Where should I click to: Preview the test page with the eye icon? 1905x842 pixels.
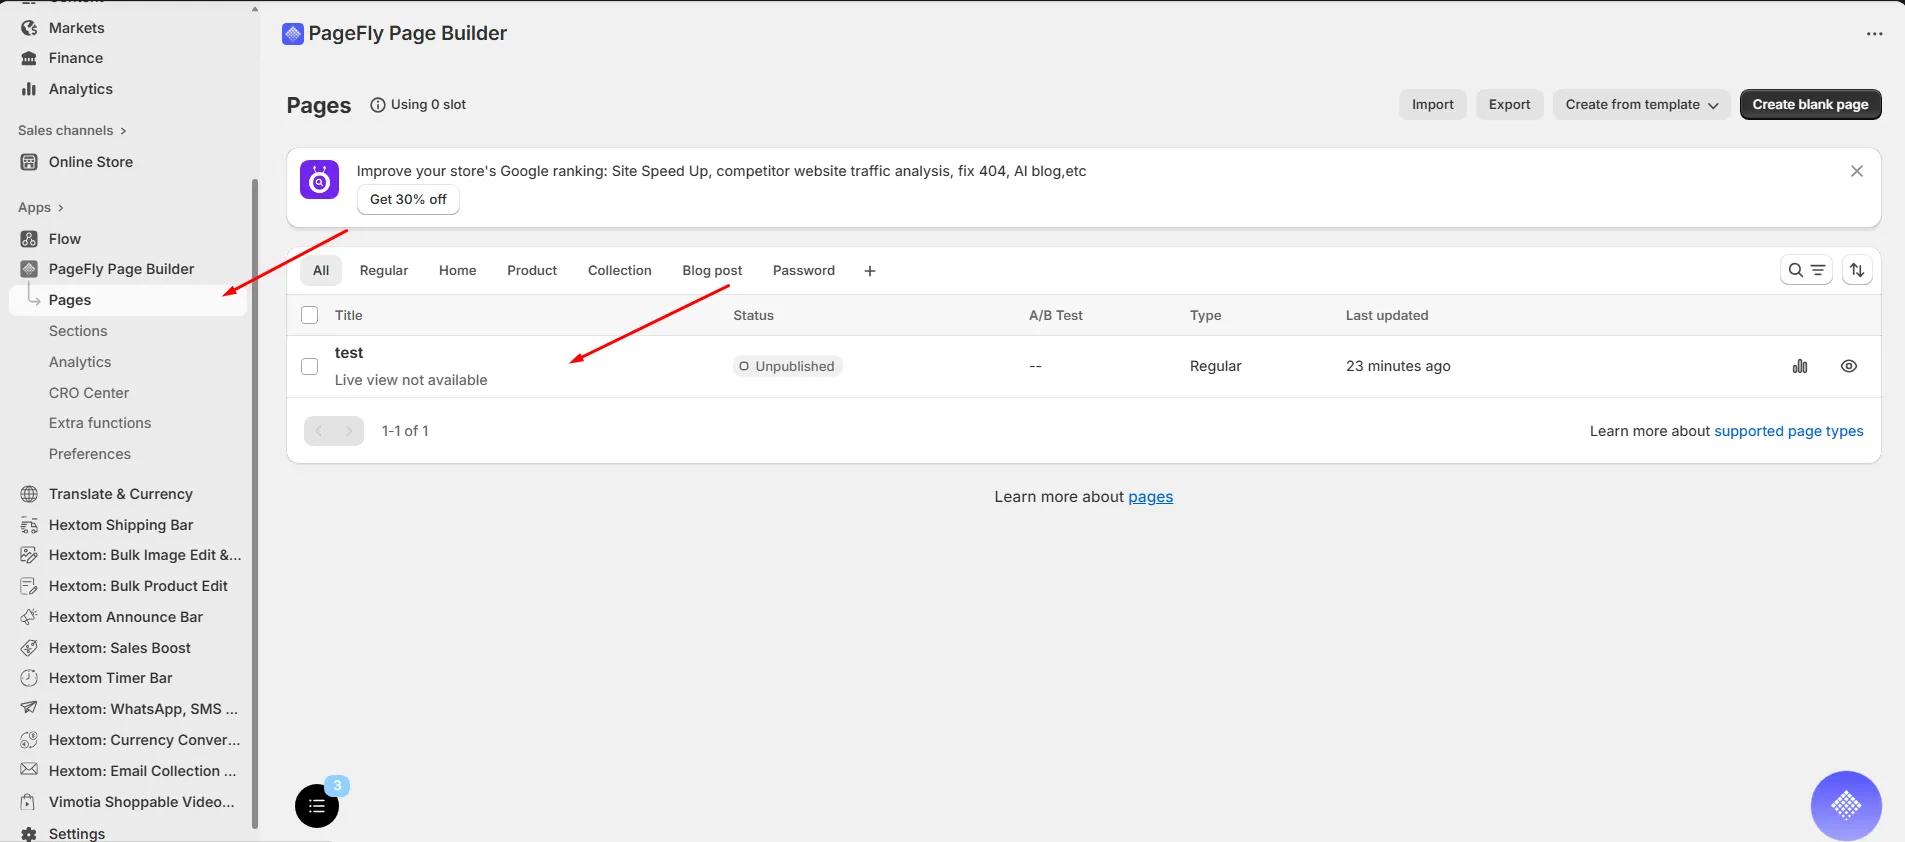click(x=1849, y=366)
